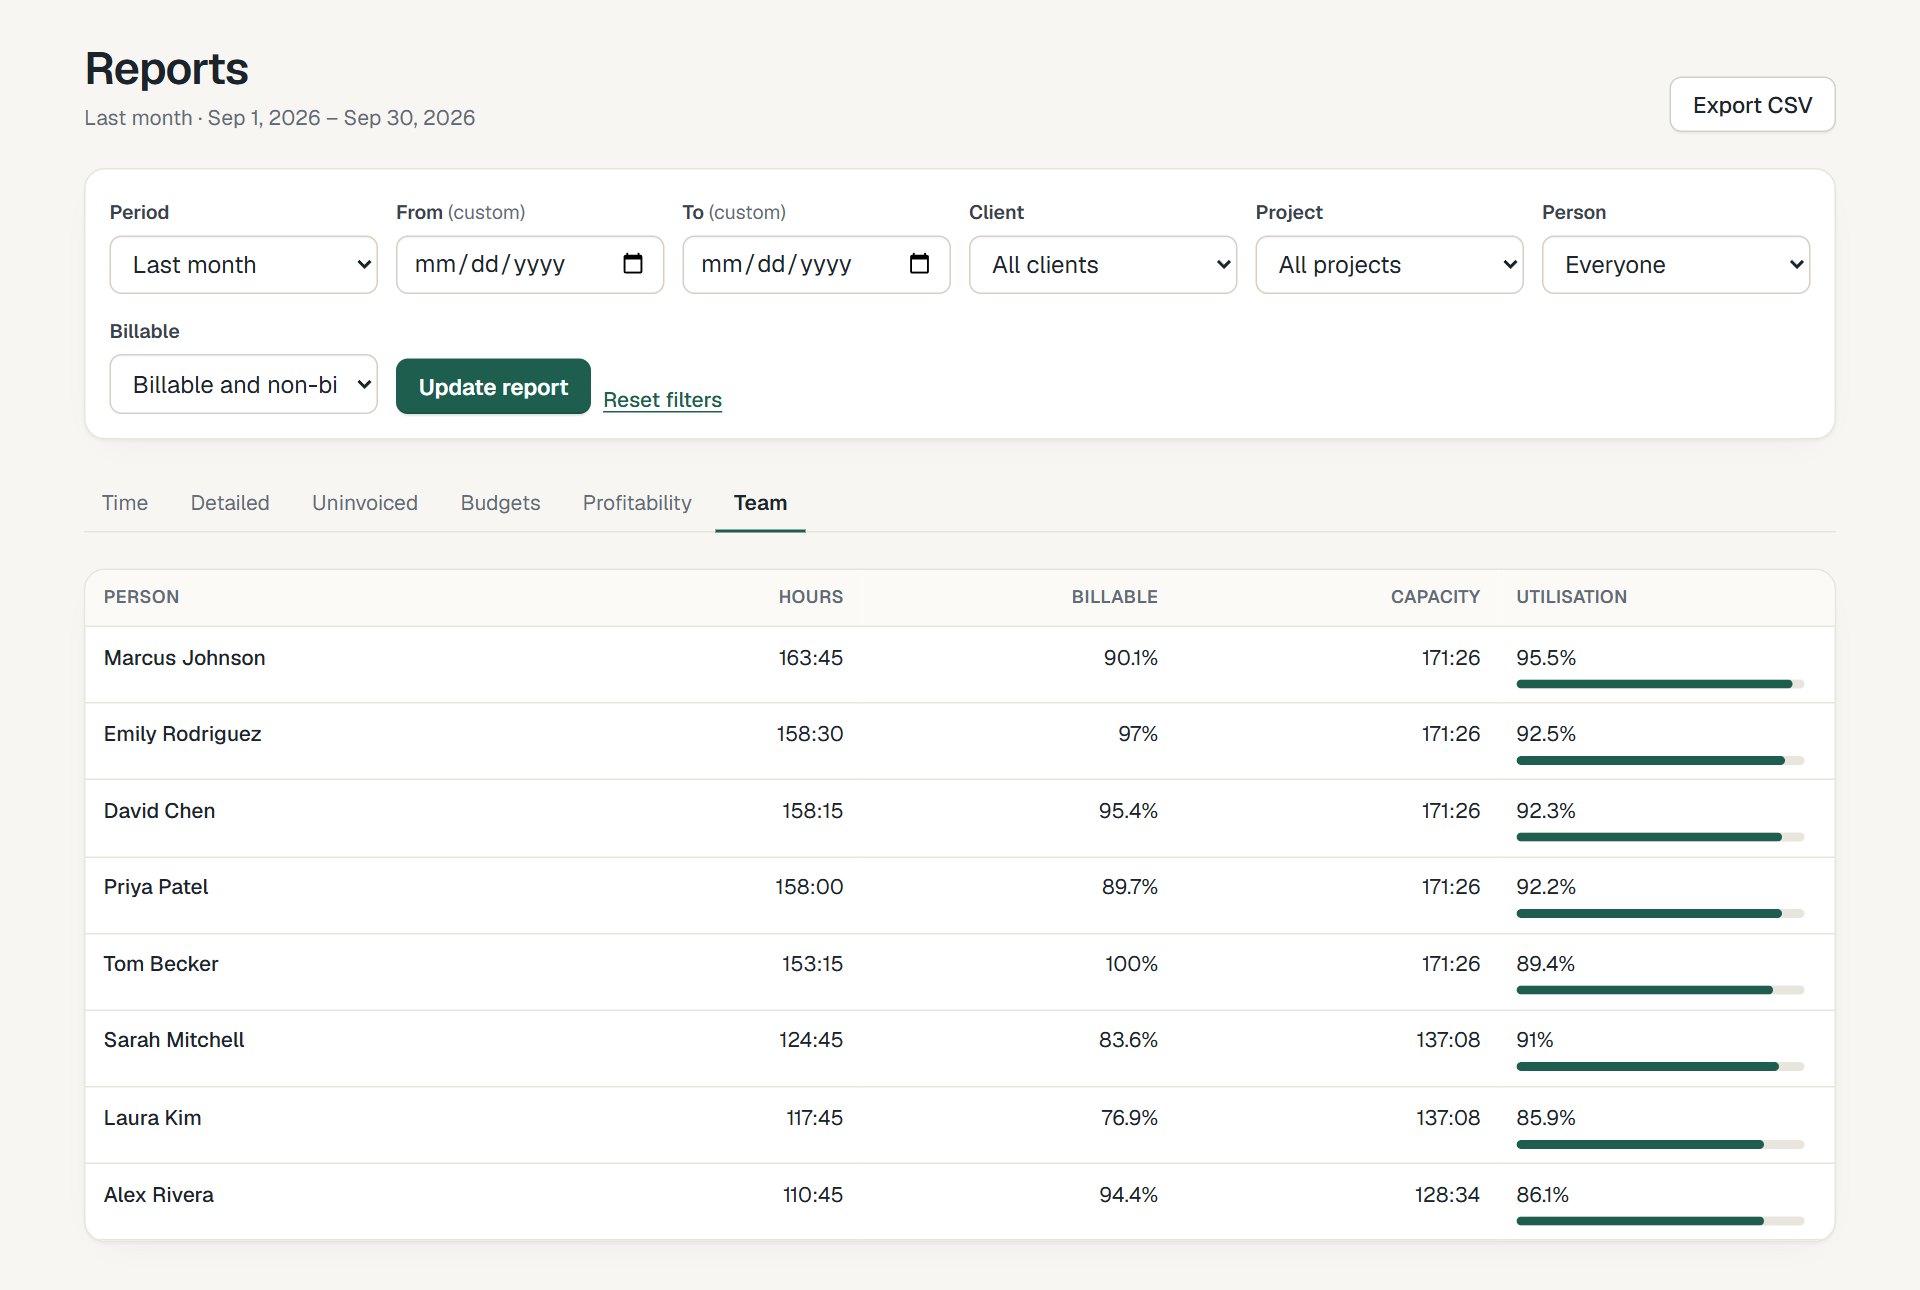
Task: Click the Reset filters link
Action: click(x=662, y=400)
